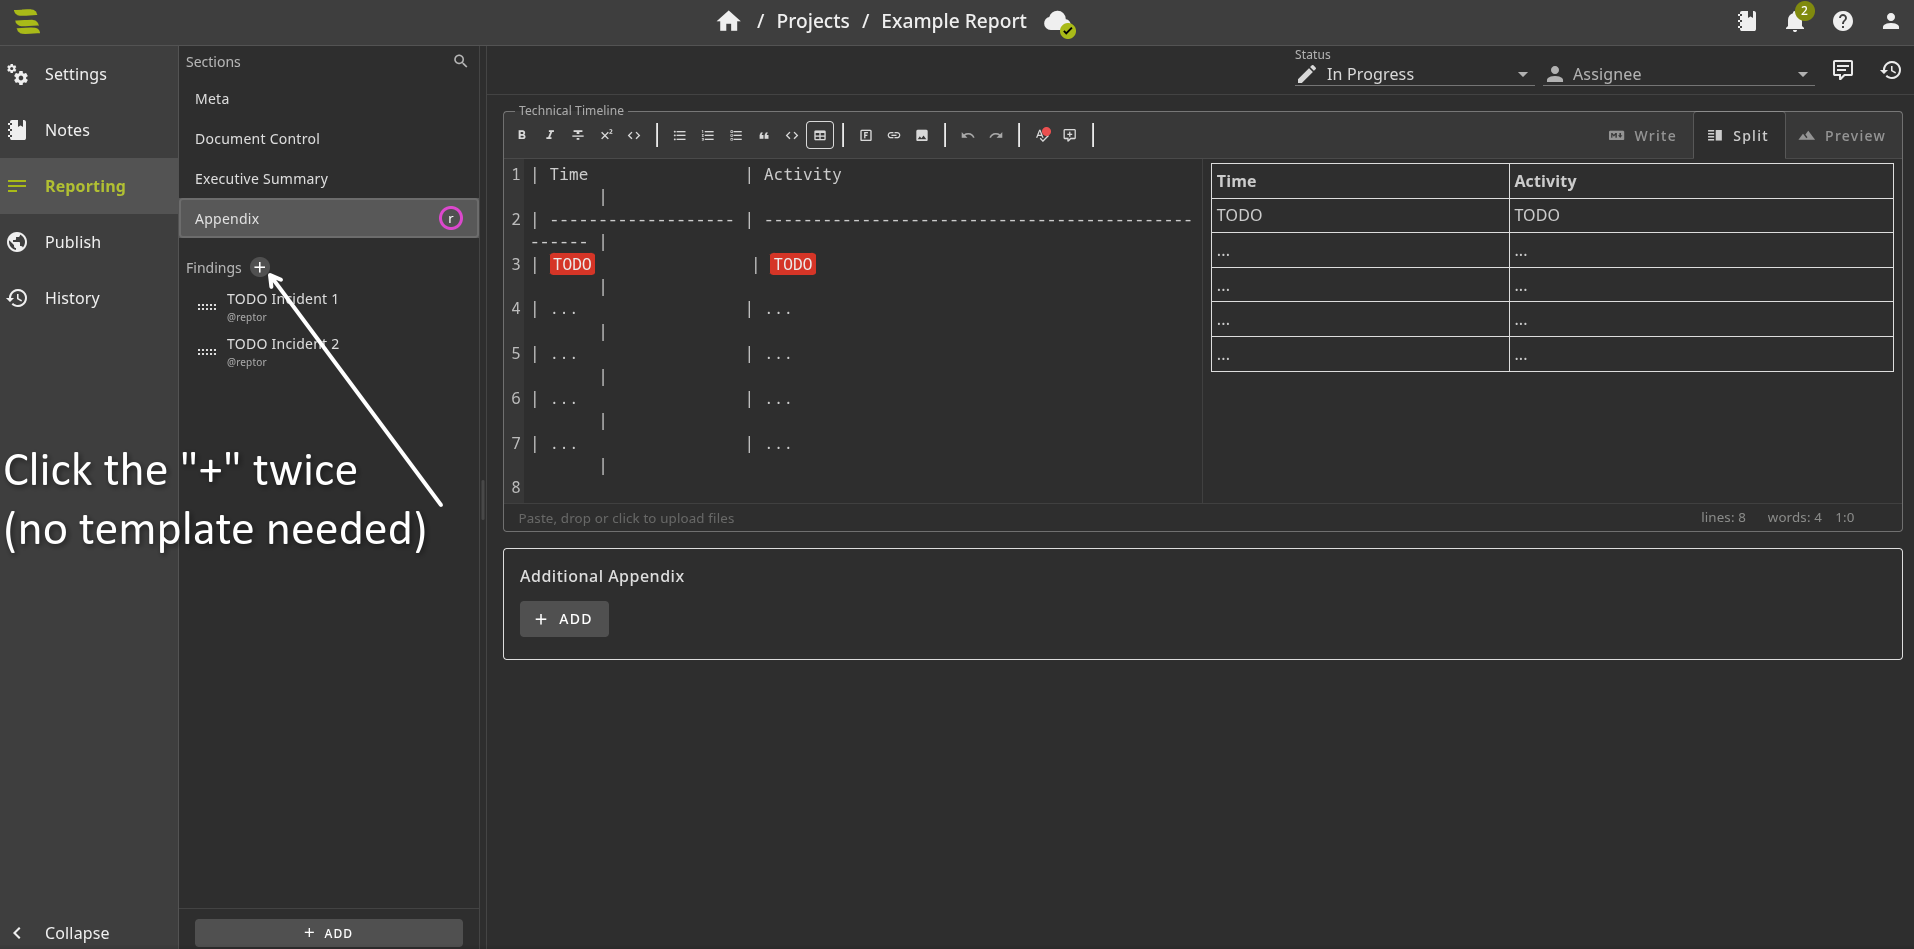Insert a hyperlink
Screen dimensions: 1914x949
coord(893,135)
